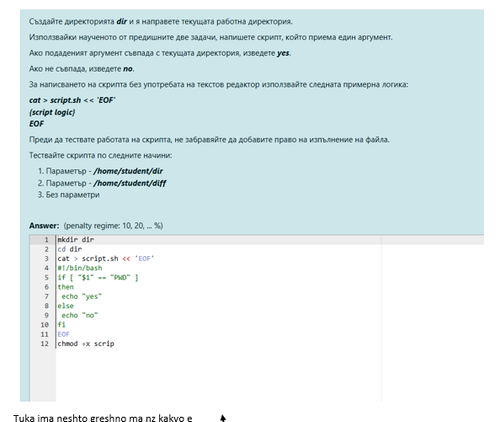Screen dimensions: 500x422
Task: Click code line 1 'mkdir dir'
Action: (x=76, y=240)
